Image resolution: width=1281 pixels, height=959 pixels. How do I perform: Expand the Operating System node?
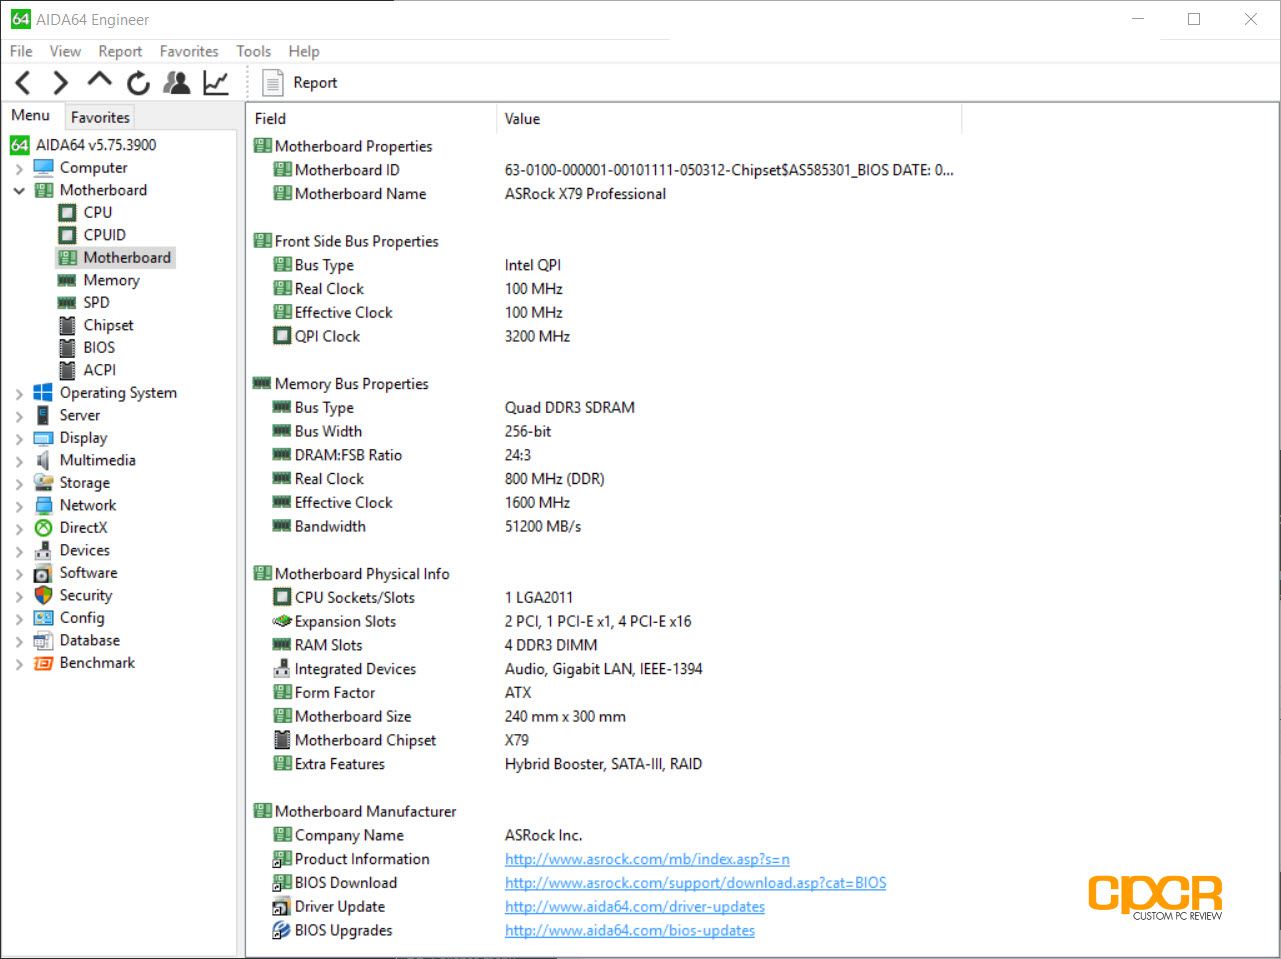(19, 394)
